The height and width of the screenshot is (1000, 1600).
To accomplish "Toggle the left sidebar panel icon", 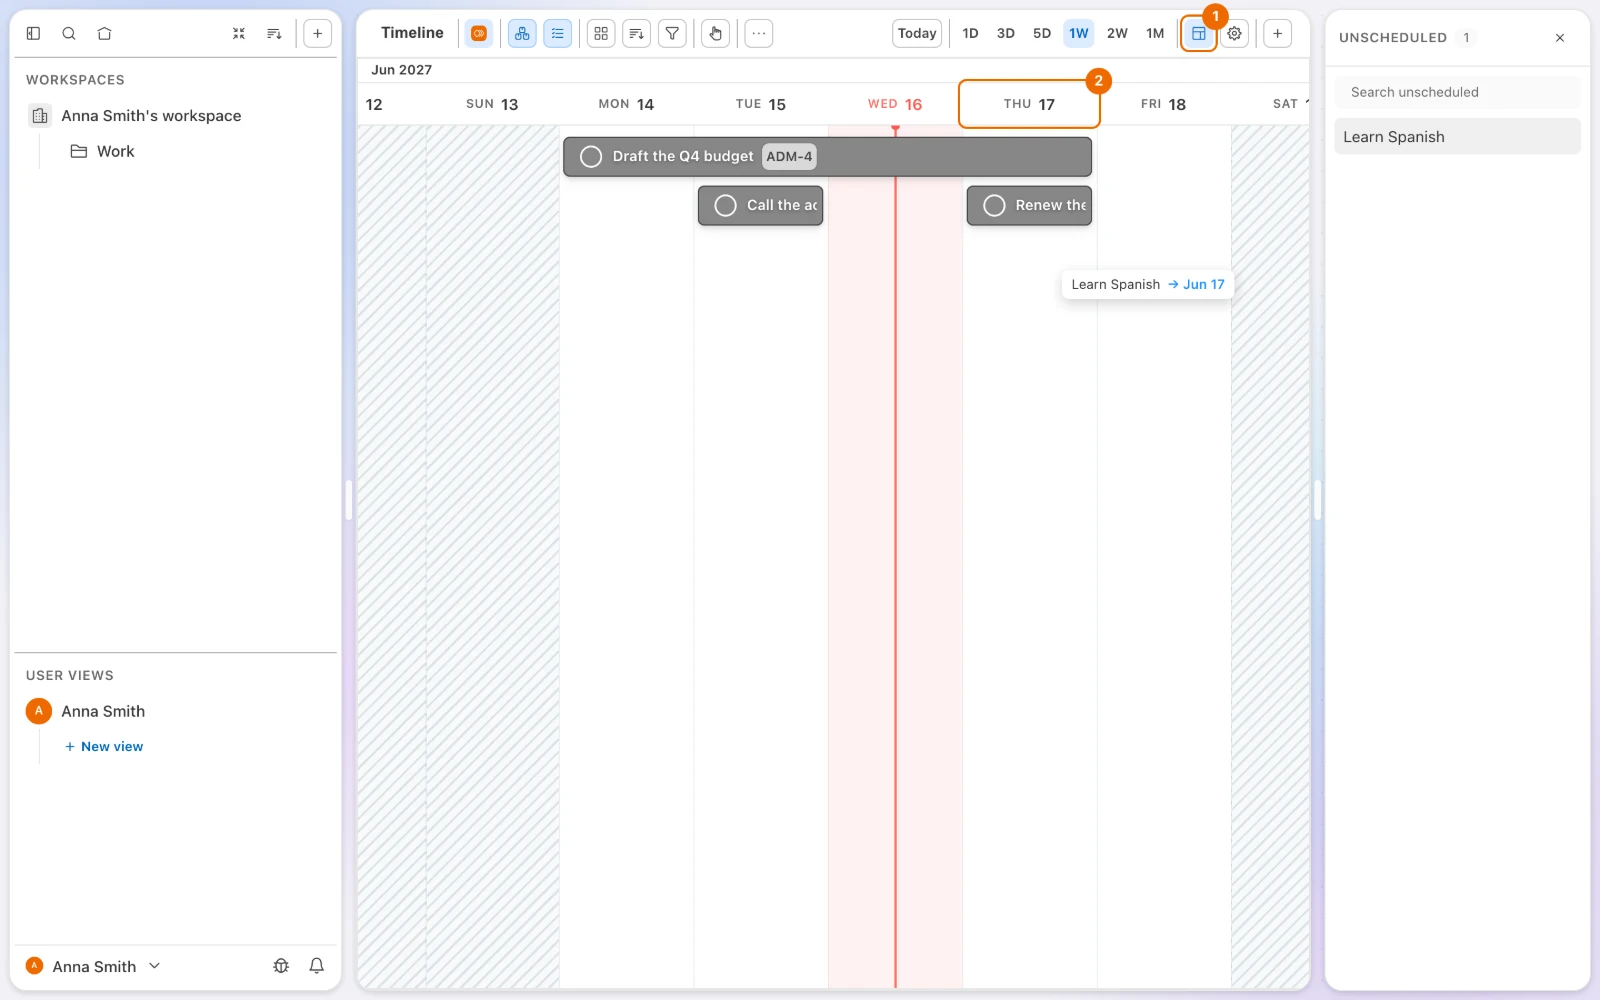I will [x=33, y=33].
